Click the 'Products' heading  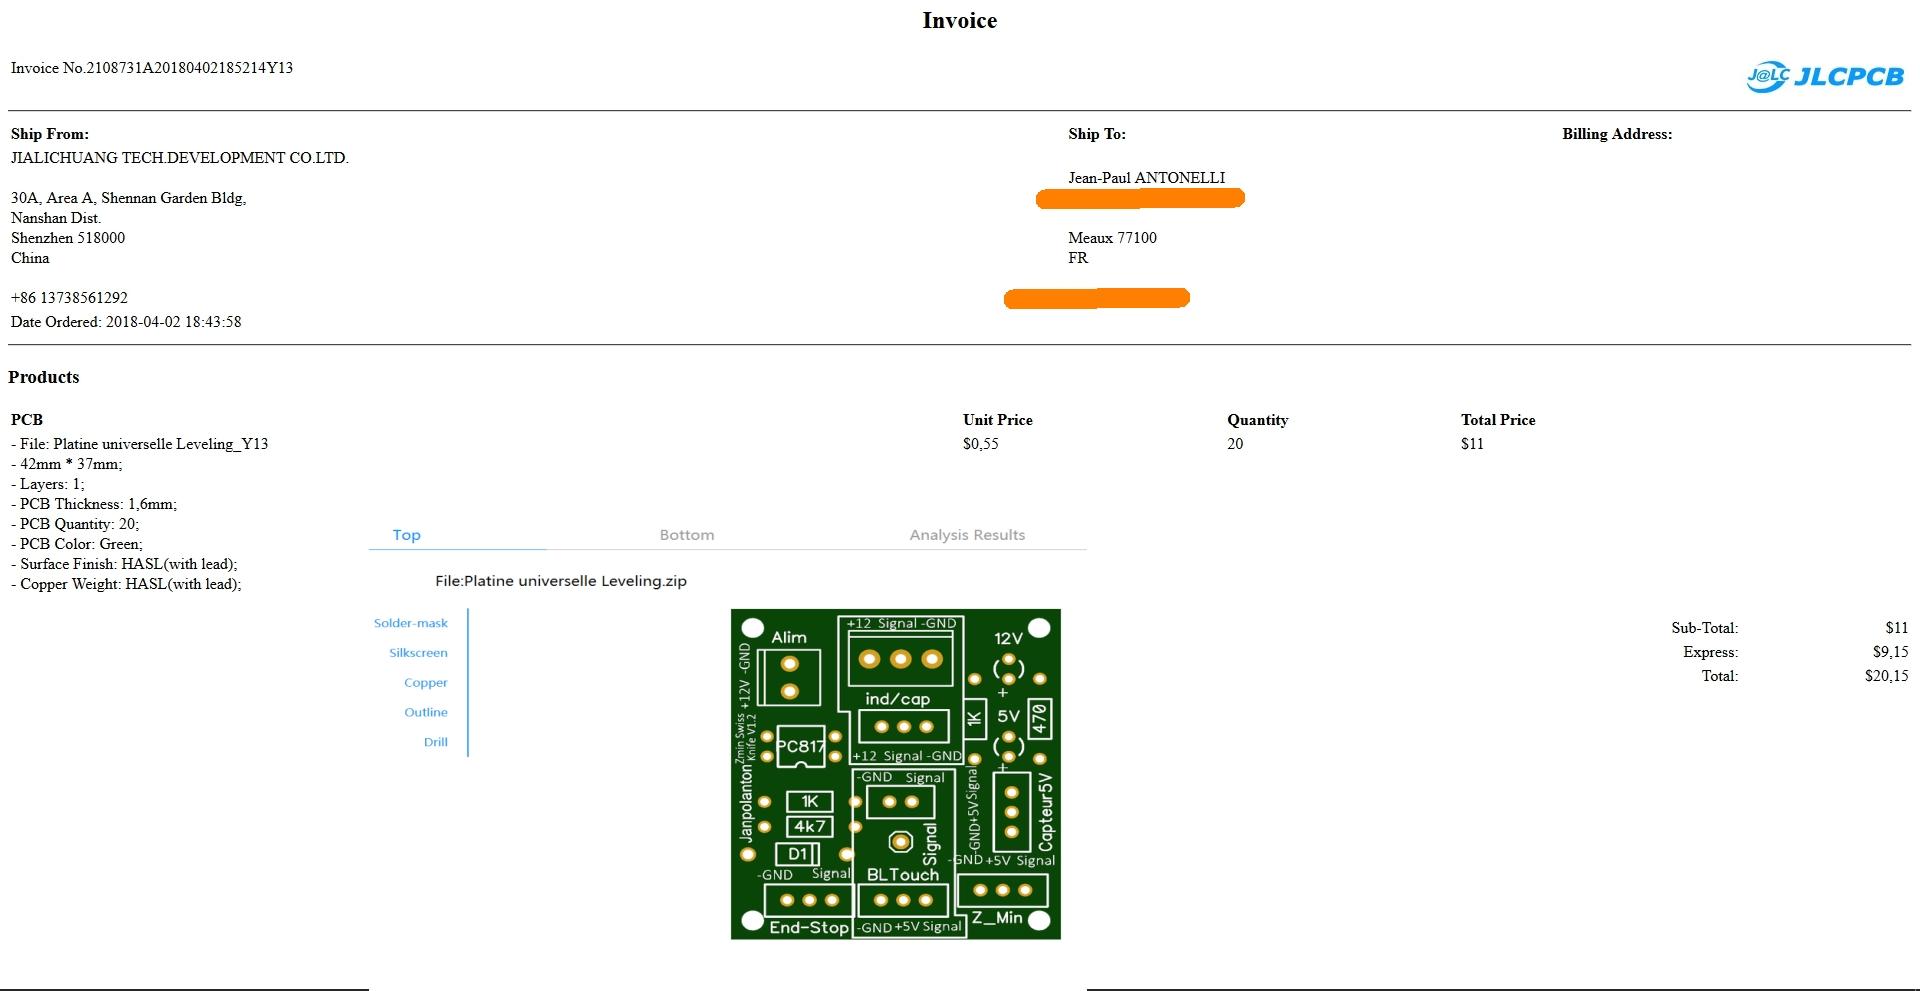[x=44, y=377]
